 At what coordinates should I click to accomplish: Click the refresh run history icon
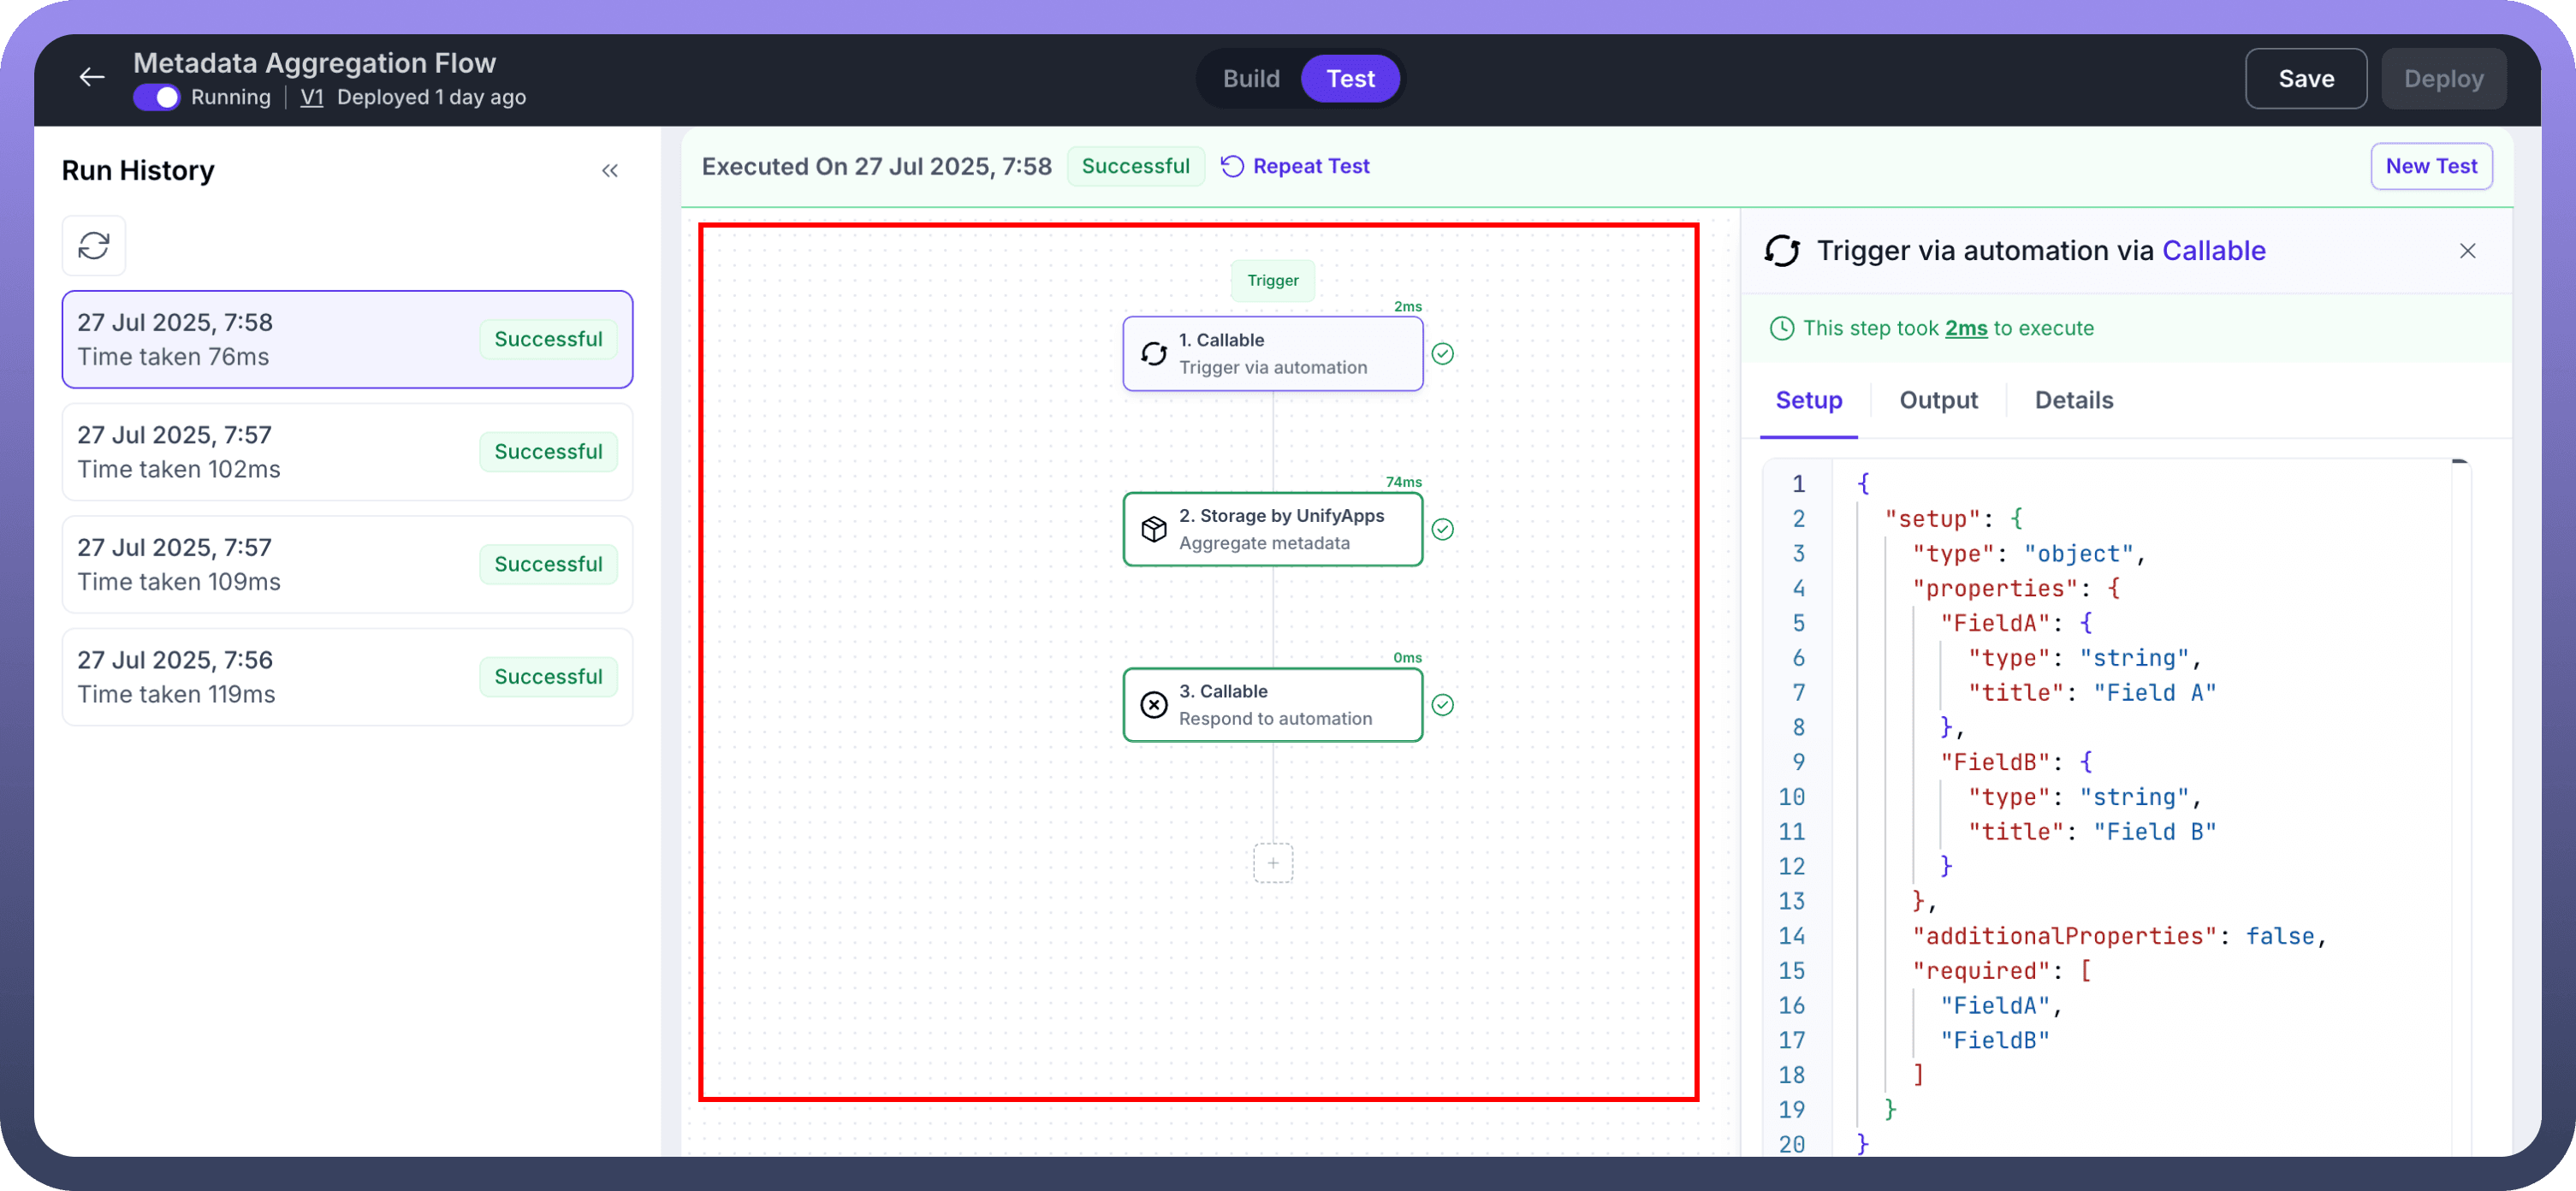[x=94, y=245]
